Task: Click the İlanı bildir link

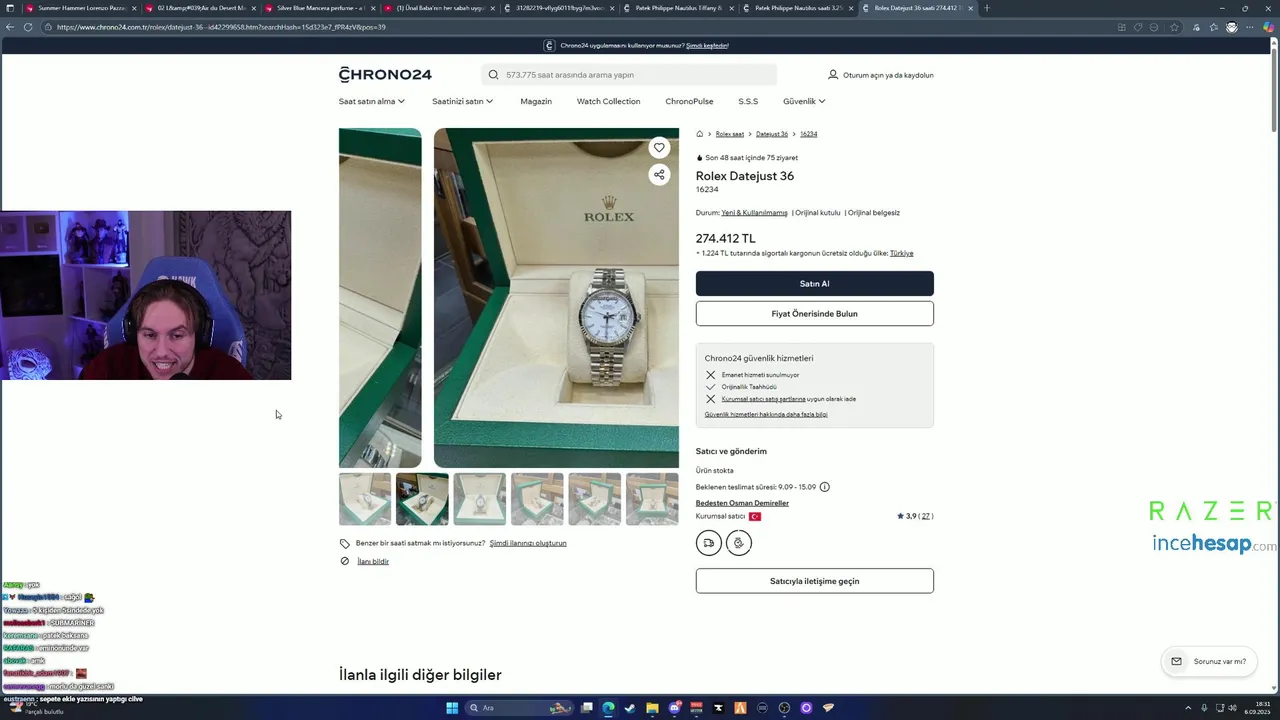Action: pyautogui.click(x=373, y=561)
